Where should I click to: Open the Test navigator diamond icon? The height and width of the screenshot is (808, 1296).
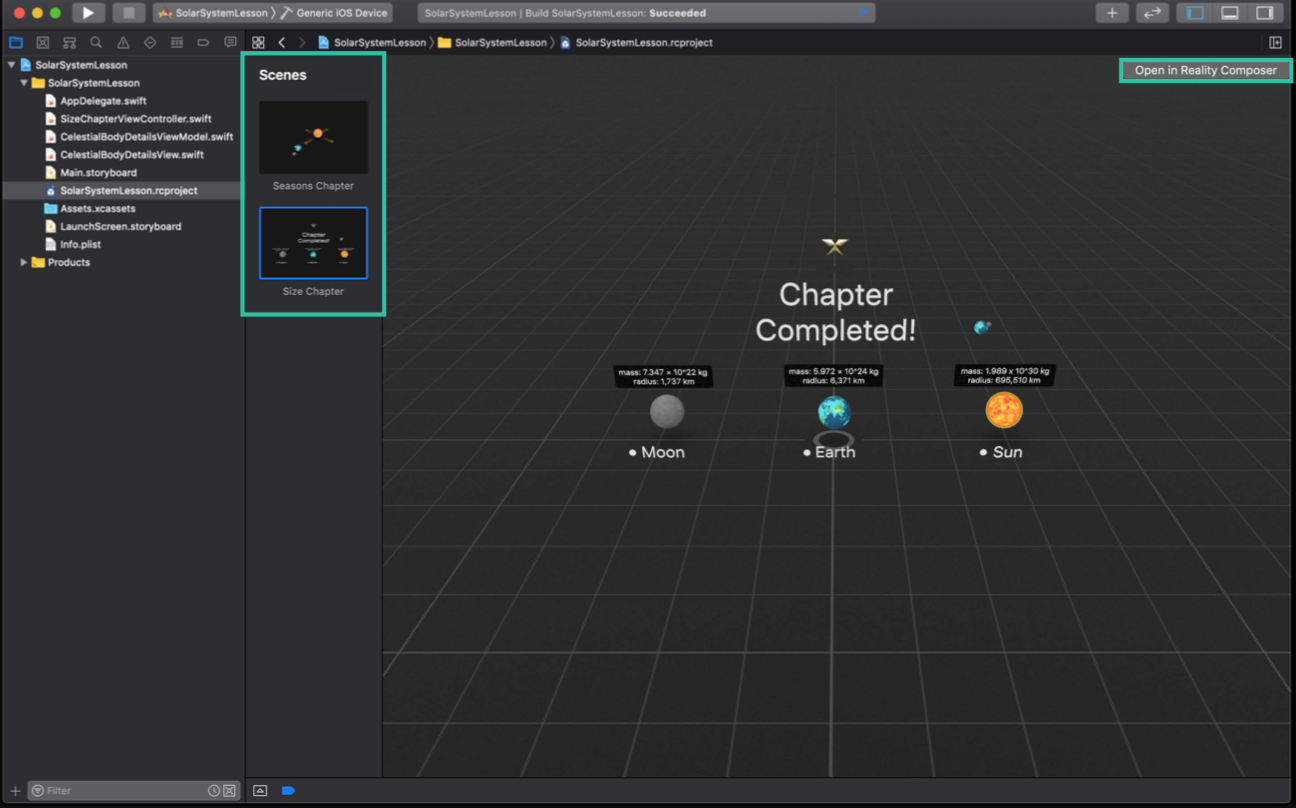pyautogui.click(x=150, y=43)
